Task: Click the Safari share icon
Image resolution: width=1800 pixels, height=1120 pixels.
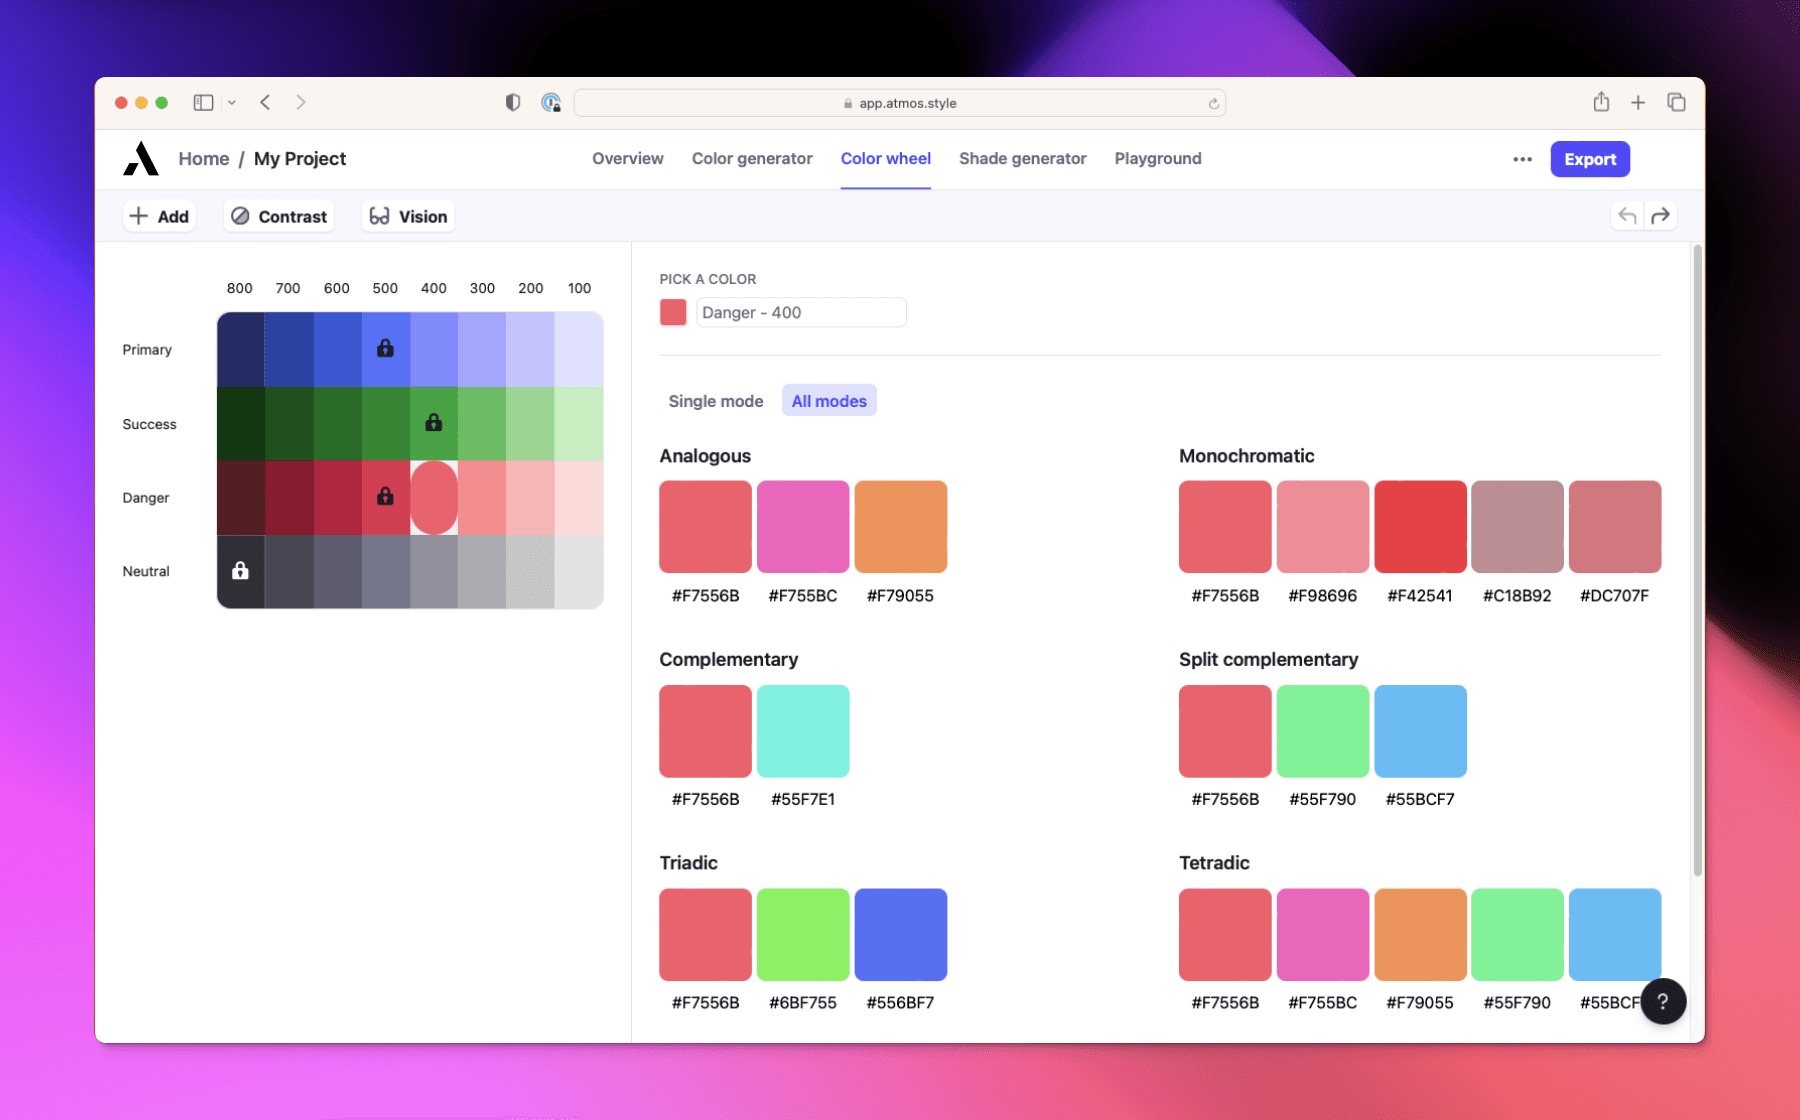Action: [1602, 102]
